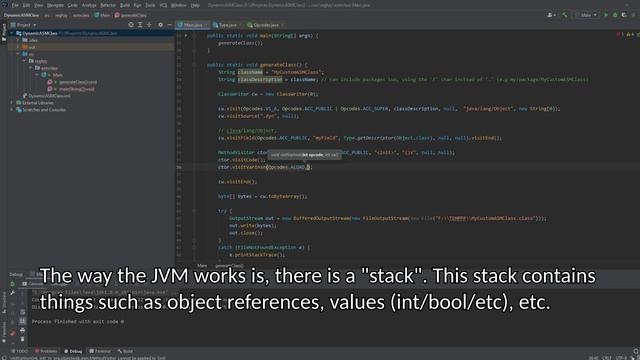Open the Build menu
640x360 pixels.
125,5
